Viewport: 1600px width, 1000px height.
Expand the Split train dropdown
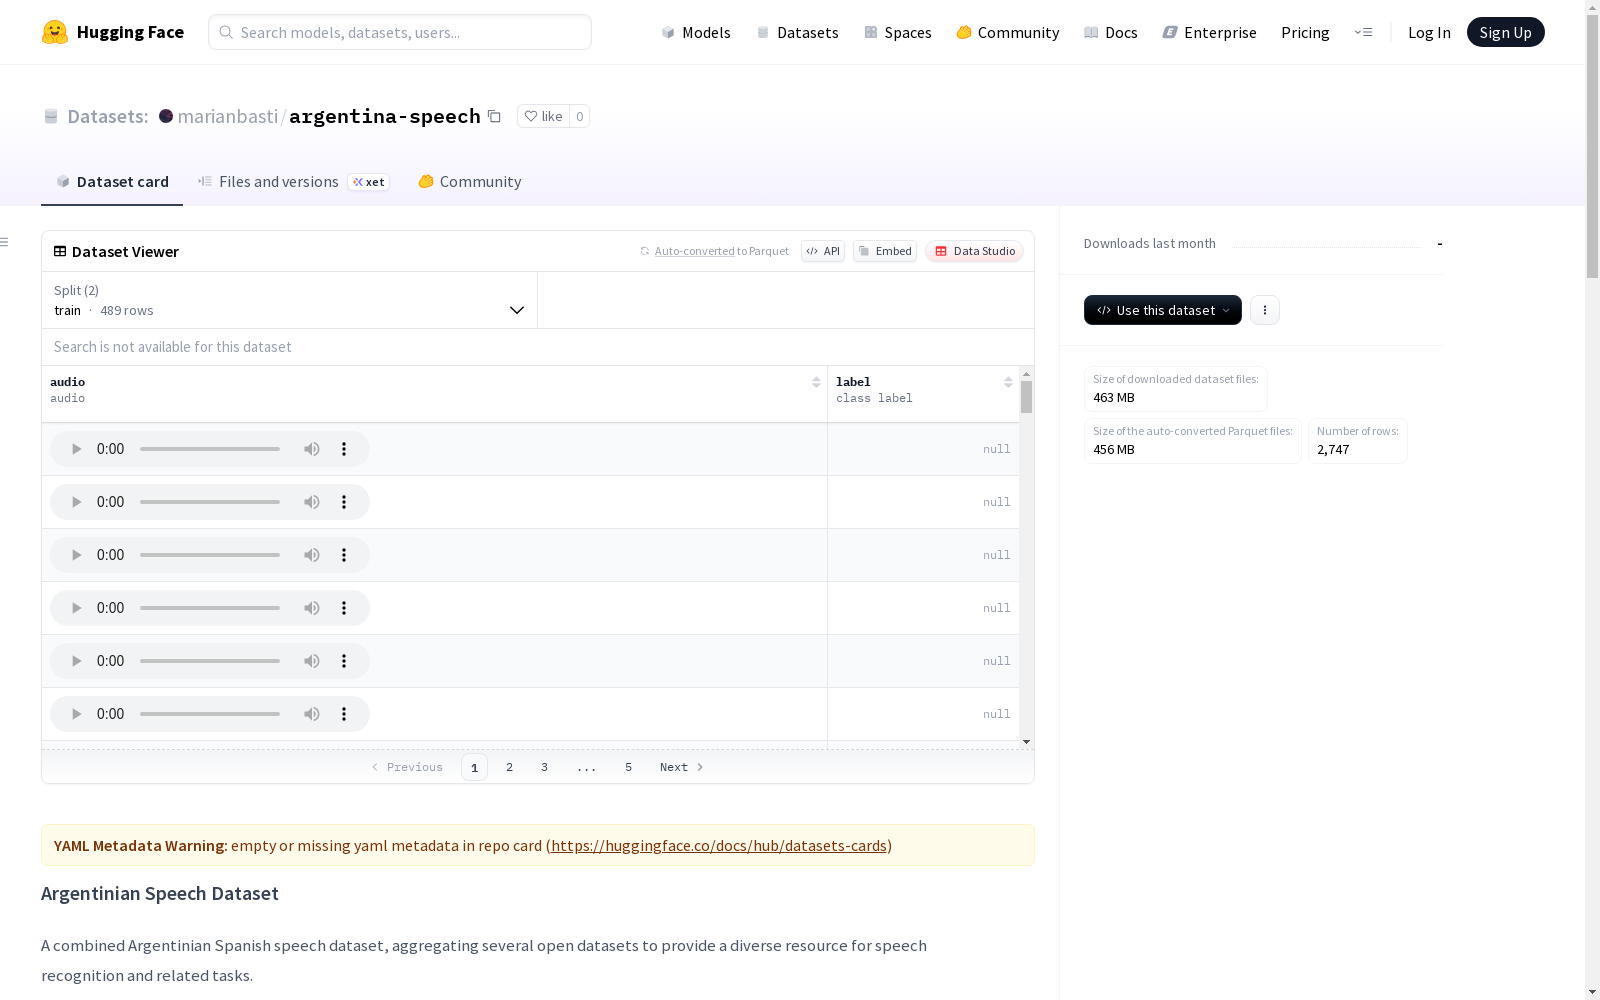click(x=289, y=300)
